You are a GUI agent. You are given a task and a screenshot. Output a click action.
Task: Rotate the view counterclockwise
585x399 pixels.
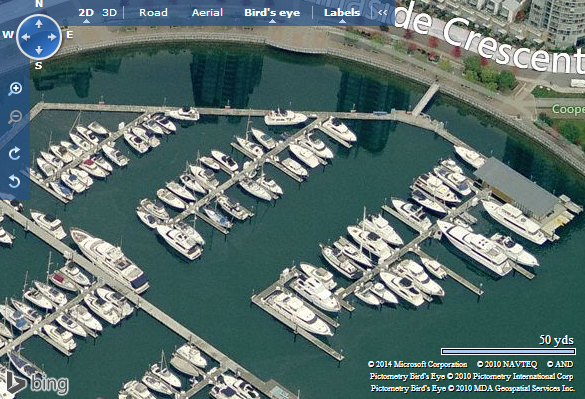14,182
